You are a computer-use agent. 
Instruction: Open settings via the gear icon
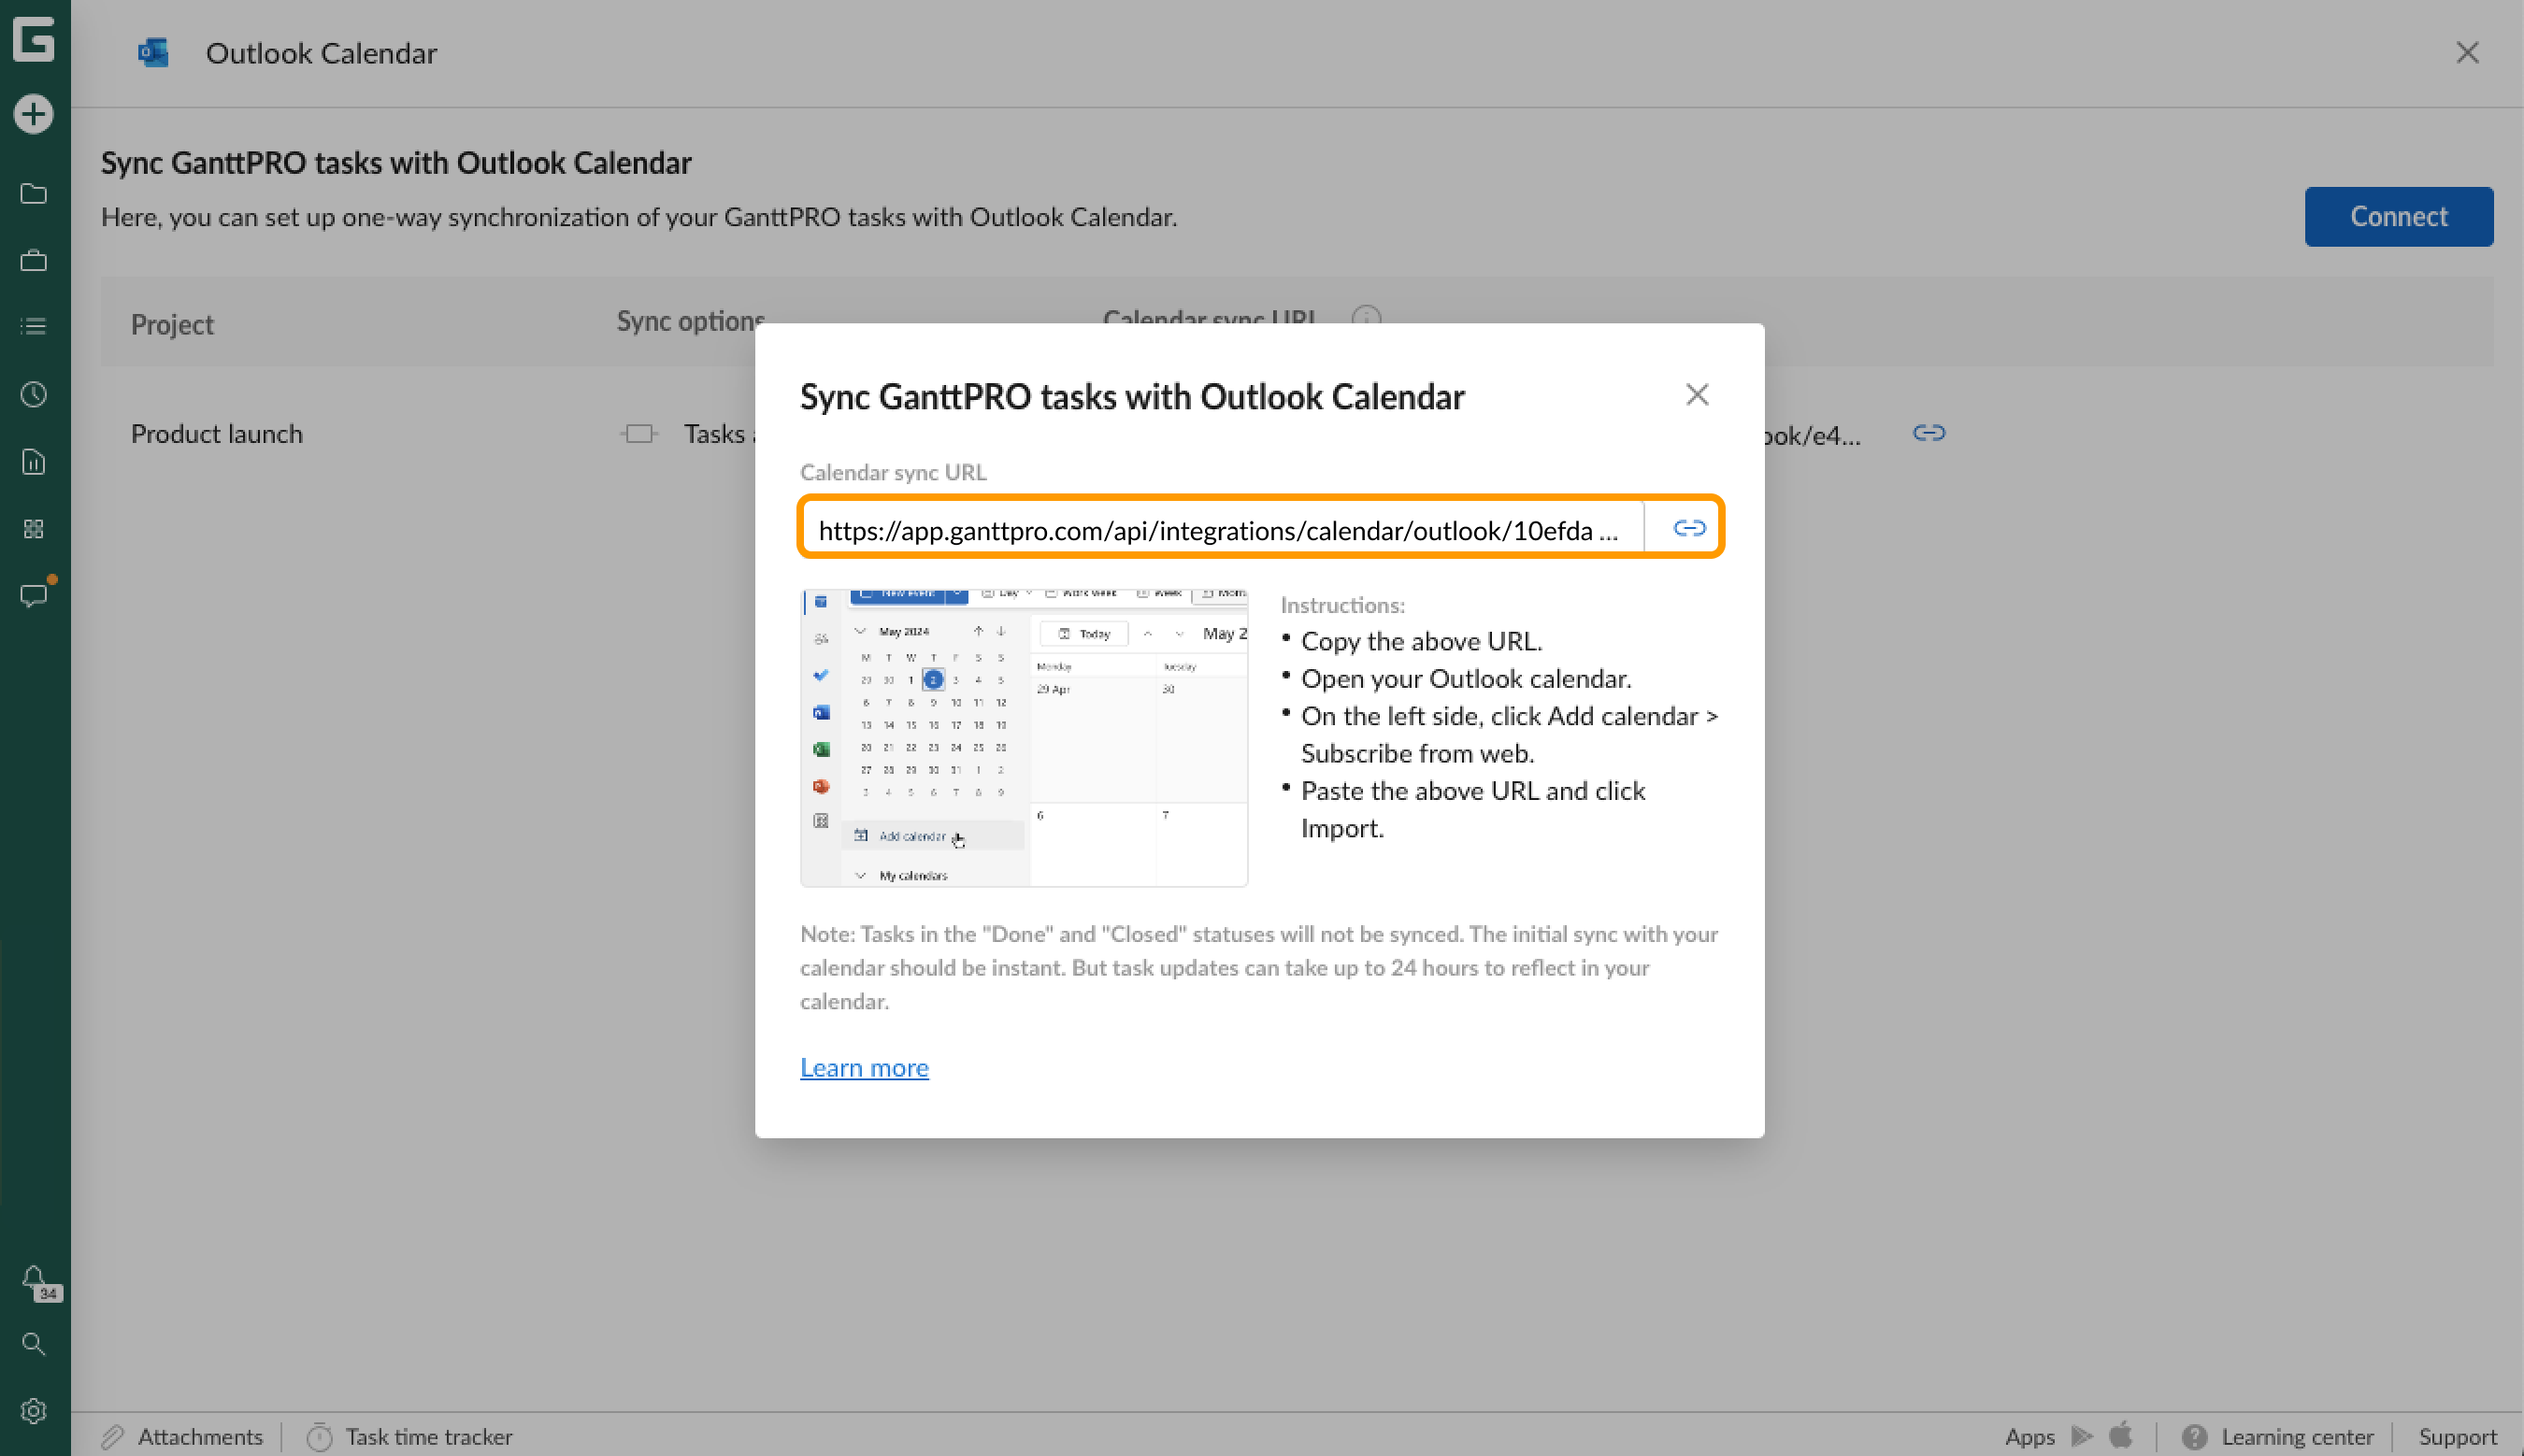pyautogui.click(x=33, y=1411)
